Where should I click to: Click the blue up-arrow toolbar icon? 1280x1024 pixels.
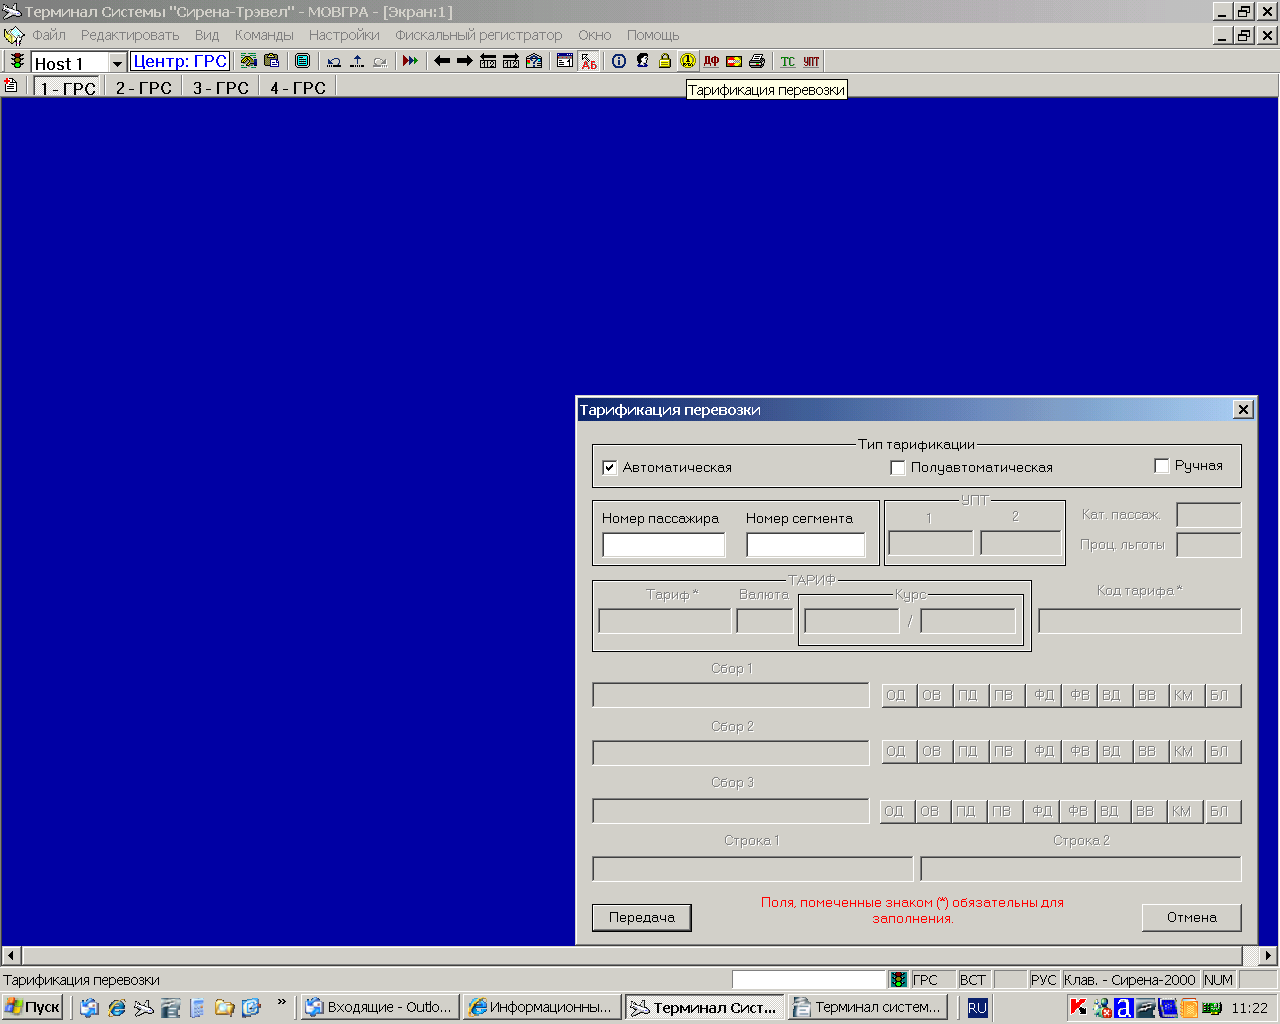(x=357, y=61)
